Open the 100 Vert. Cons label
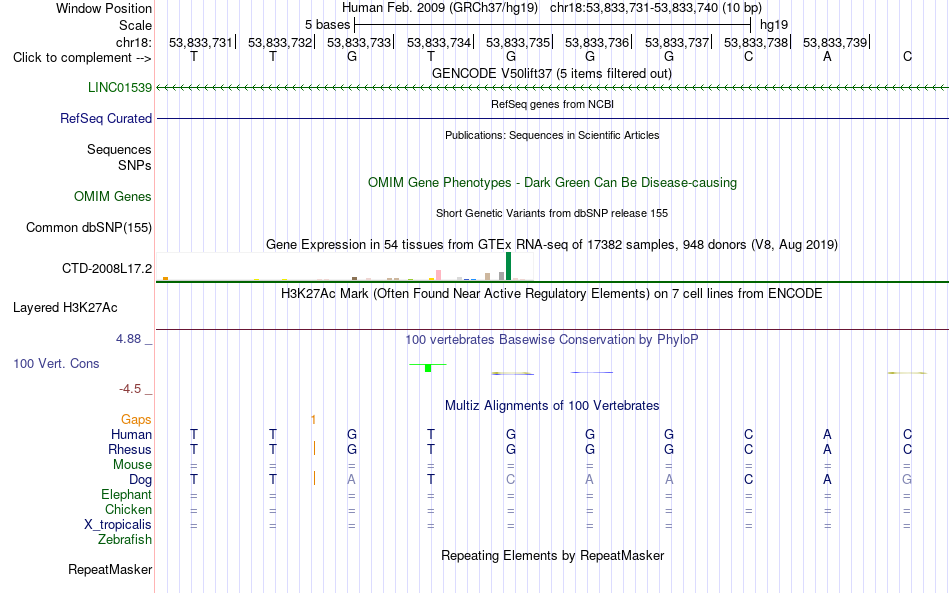The width and height of the screenshot is (950, 593). point(56,363)
